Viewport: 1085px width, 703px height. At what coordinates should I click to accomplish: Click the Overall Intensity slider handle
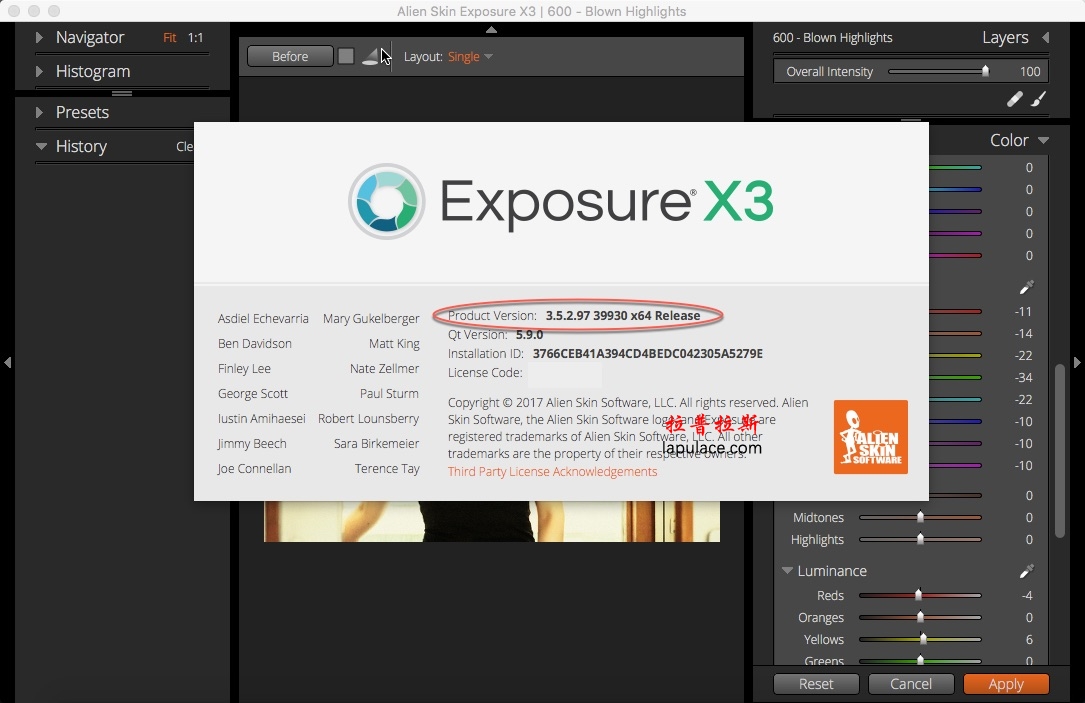[x=985, y=71]
